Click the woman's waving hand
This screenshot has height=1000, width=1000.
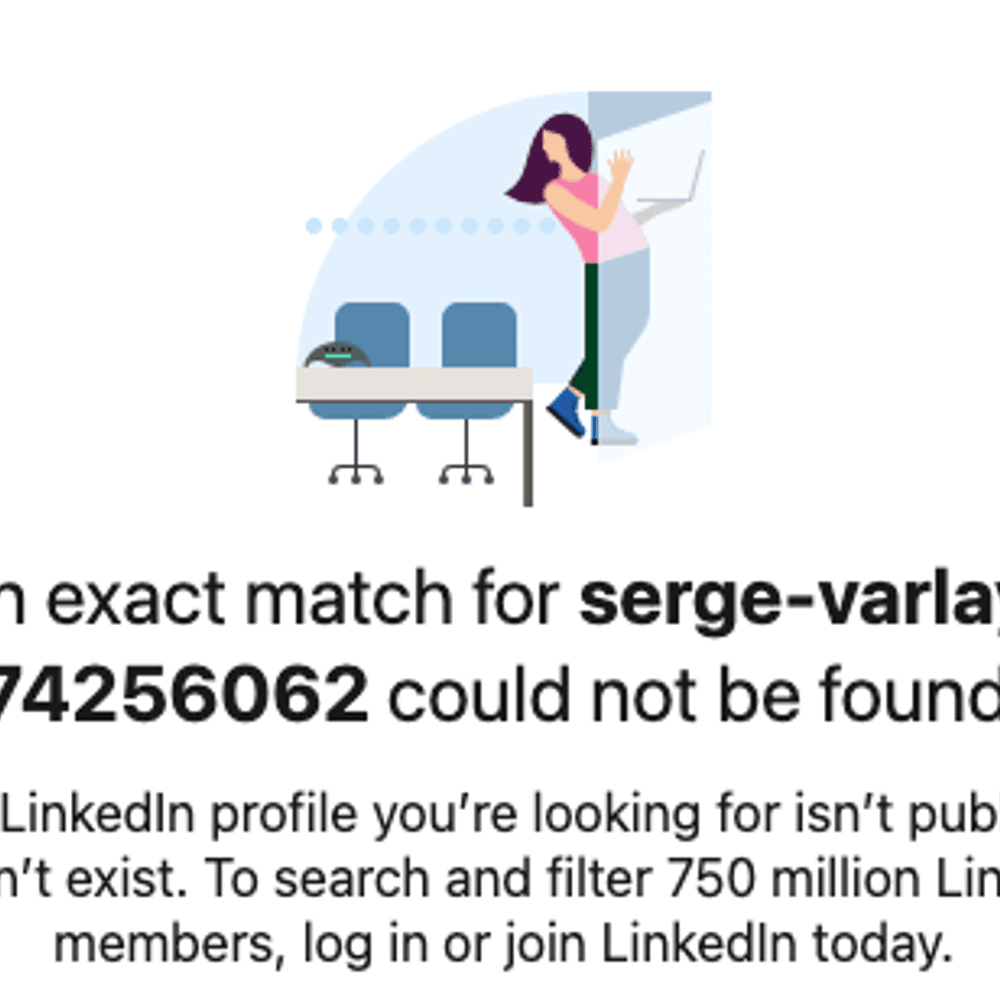pyautogui.click(x=619, y=164)
